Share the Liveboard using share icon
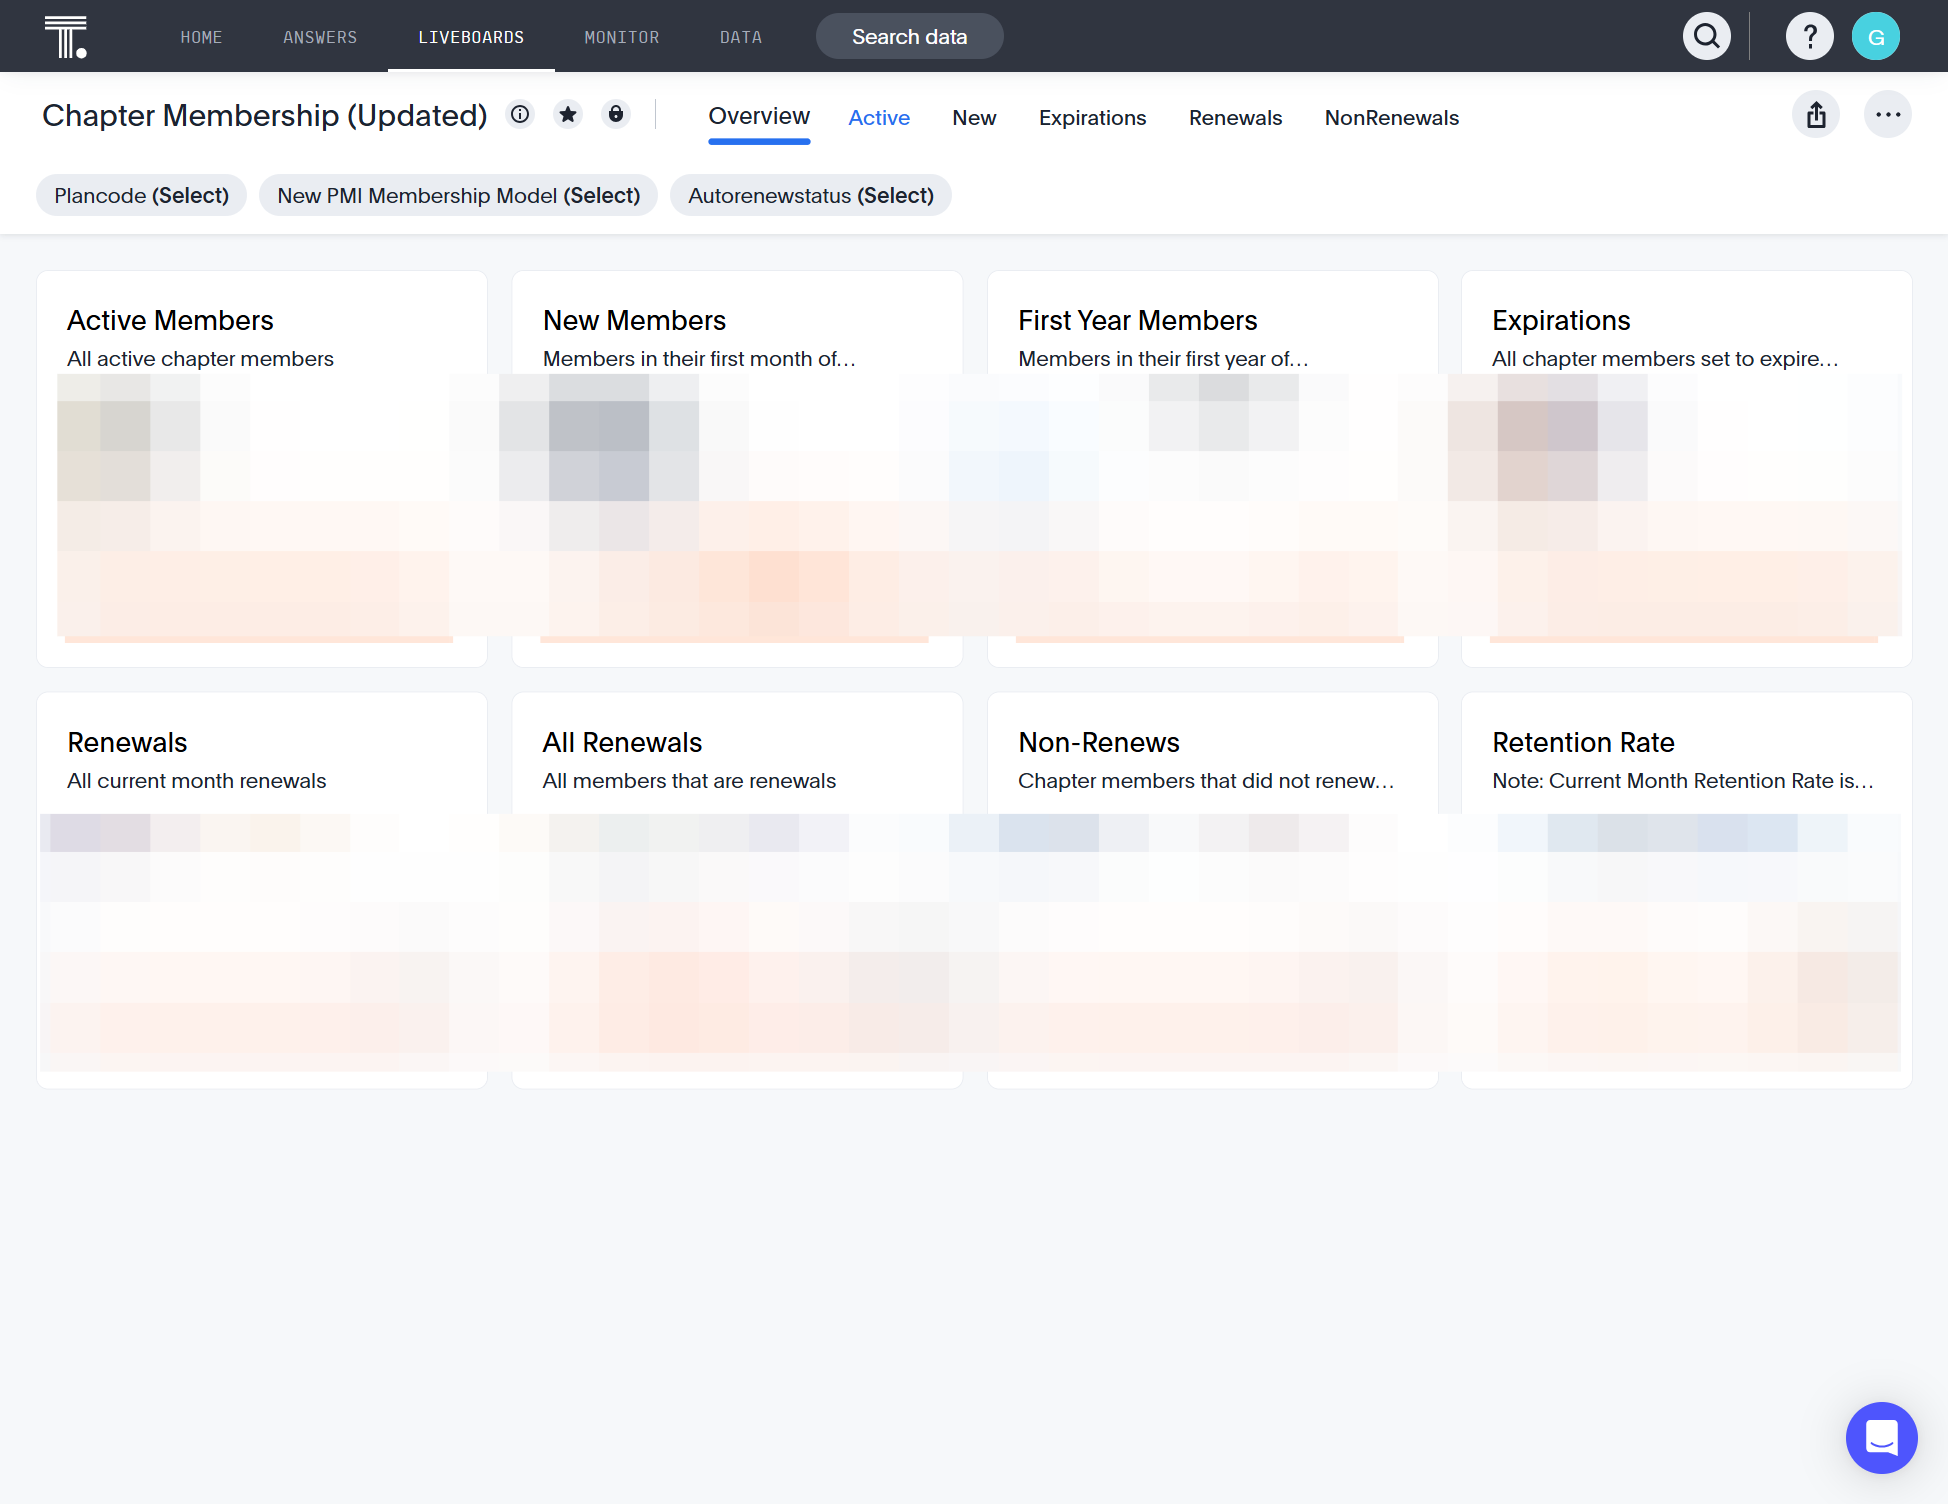 (x=1816, y=115)
